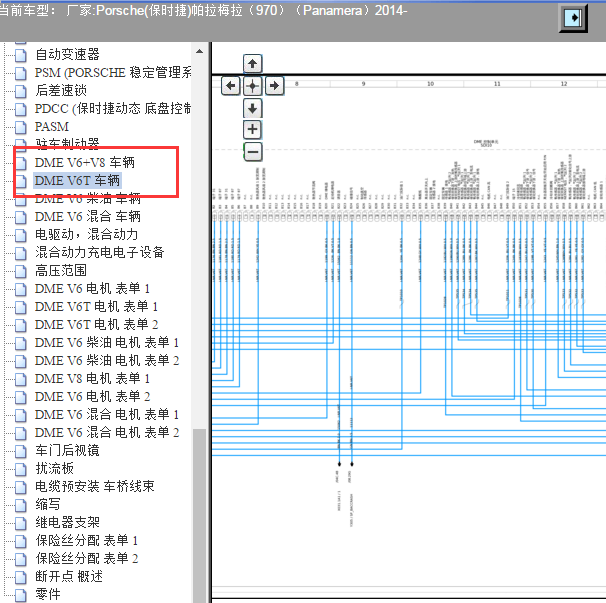The image size is (606, 603).
Task: Click the document icon beside 车门后视镜
Action: point(21,451)
